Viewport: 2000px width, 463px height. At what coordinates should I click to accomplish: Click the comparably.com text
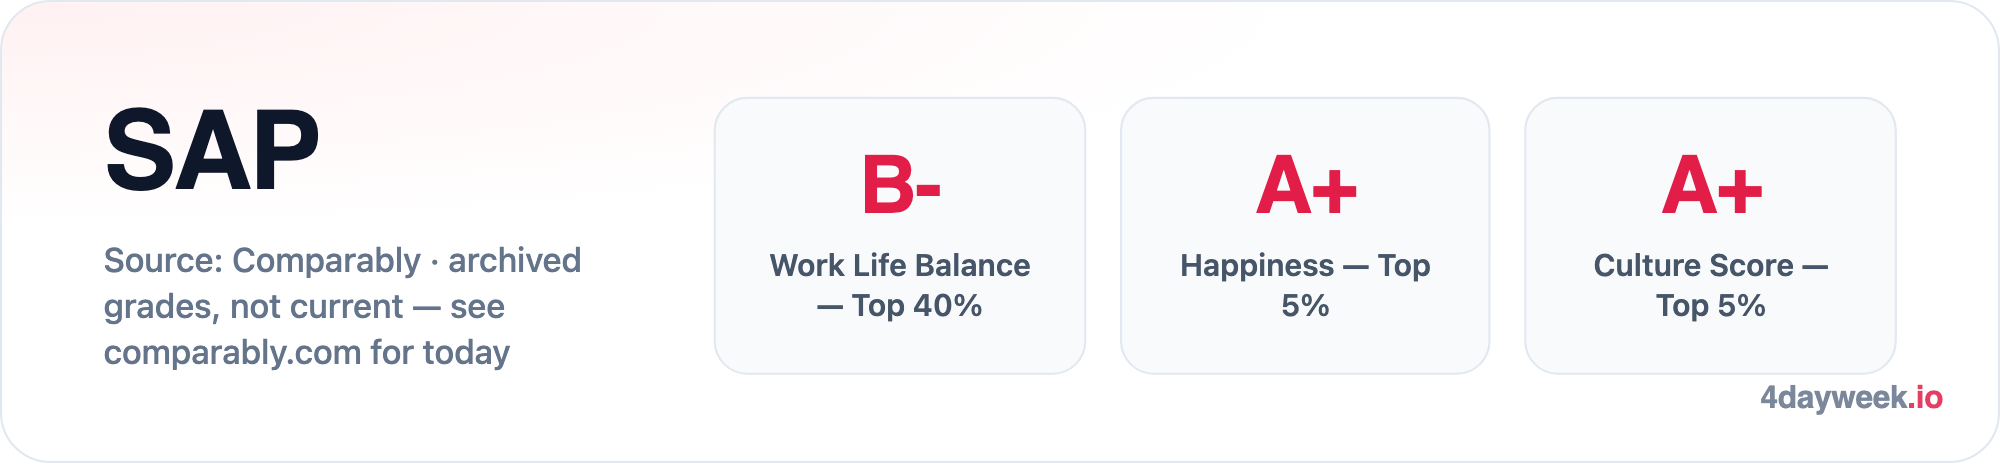tap(233, 353)
